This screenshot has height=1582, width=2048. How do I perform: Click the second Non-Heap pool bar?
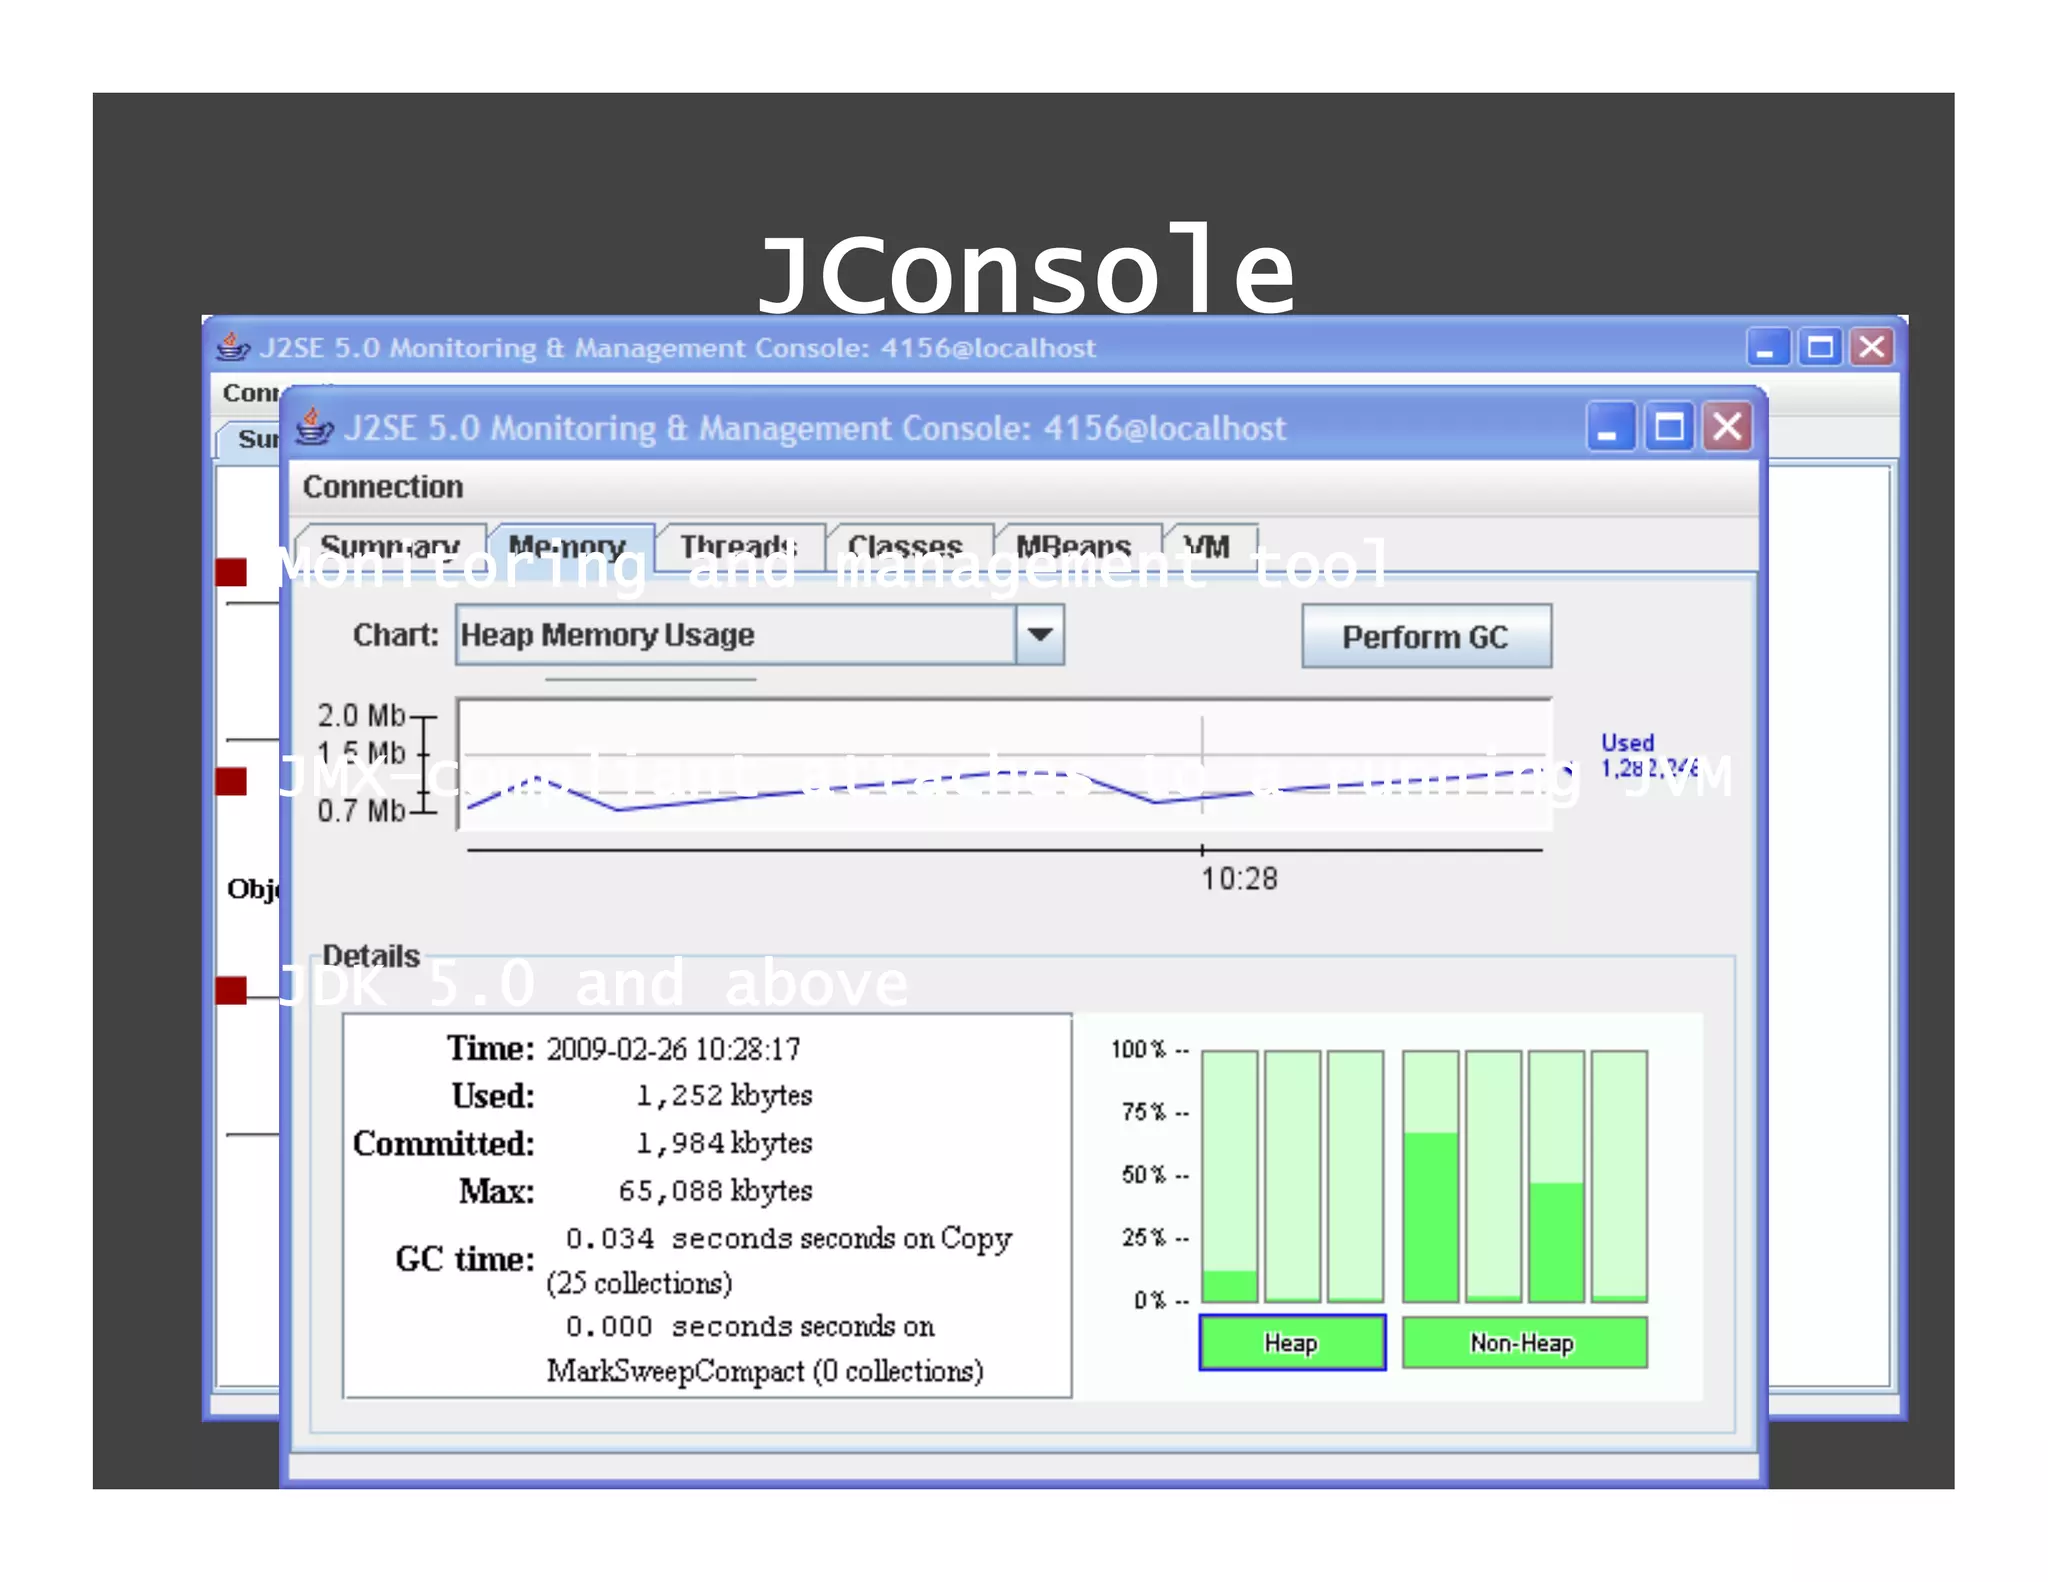click(1493, 1176)
